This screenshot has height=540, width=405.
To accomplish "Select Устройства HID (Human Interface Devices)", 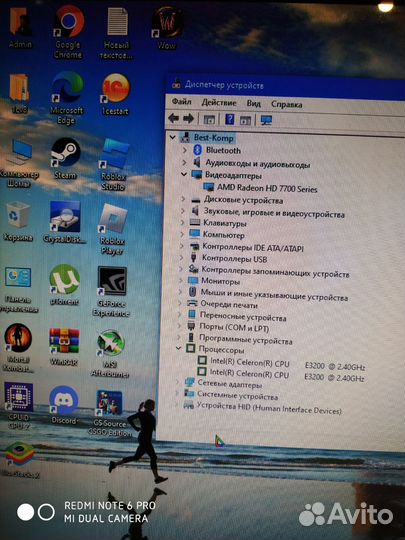I will click(x=262, y=408).
